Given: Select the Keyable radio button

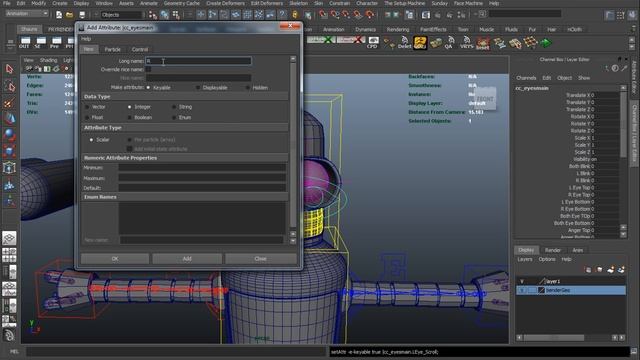Looking at the screenshot, I should tap(148, 87).
